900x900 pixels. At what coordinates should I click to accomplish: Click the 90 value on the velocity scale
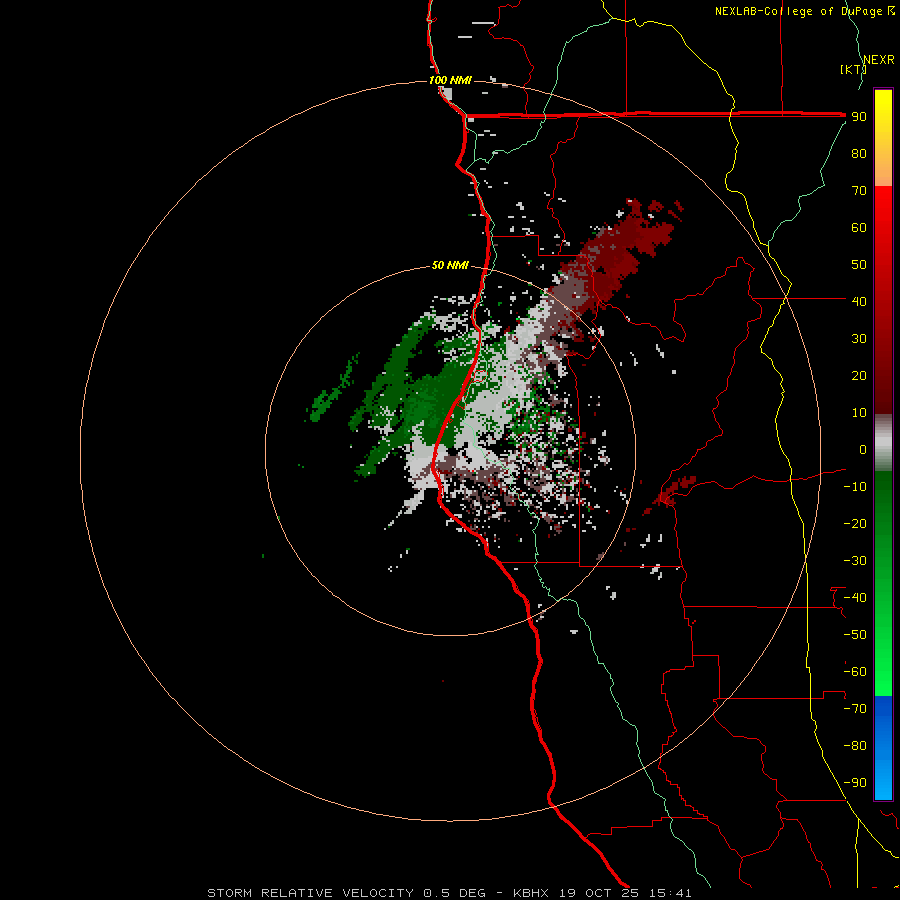tap(859, 117)
